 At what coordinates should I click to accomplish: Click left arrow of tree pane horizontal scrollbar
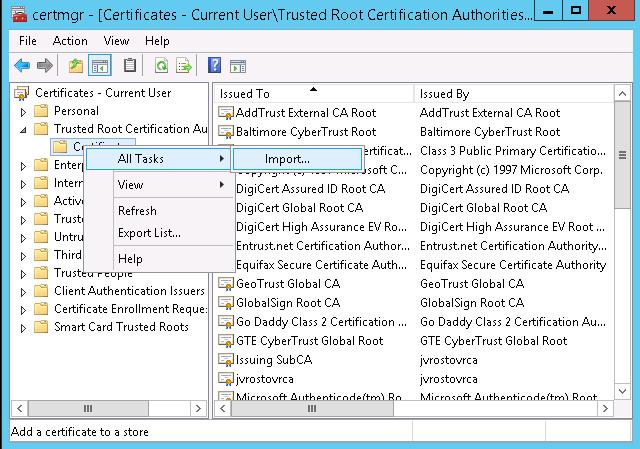click(20, 408)
